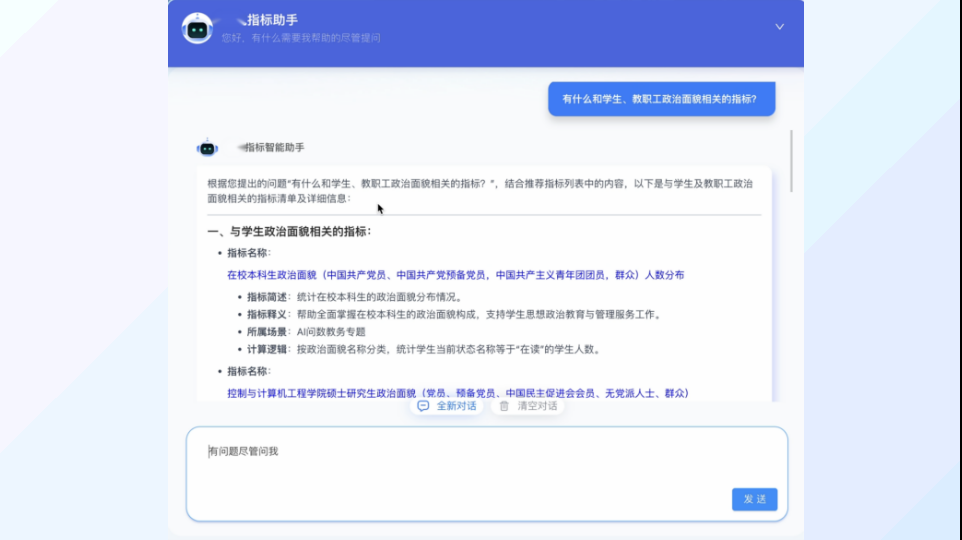Open the 在校本科生政治面貌 indicator link
The width and height of the screenshot is (962, 540).
click(455, 275)
